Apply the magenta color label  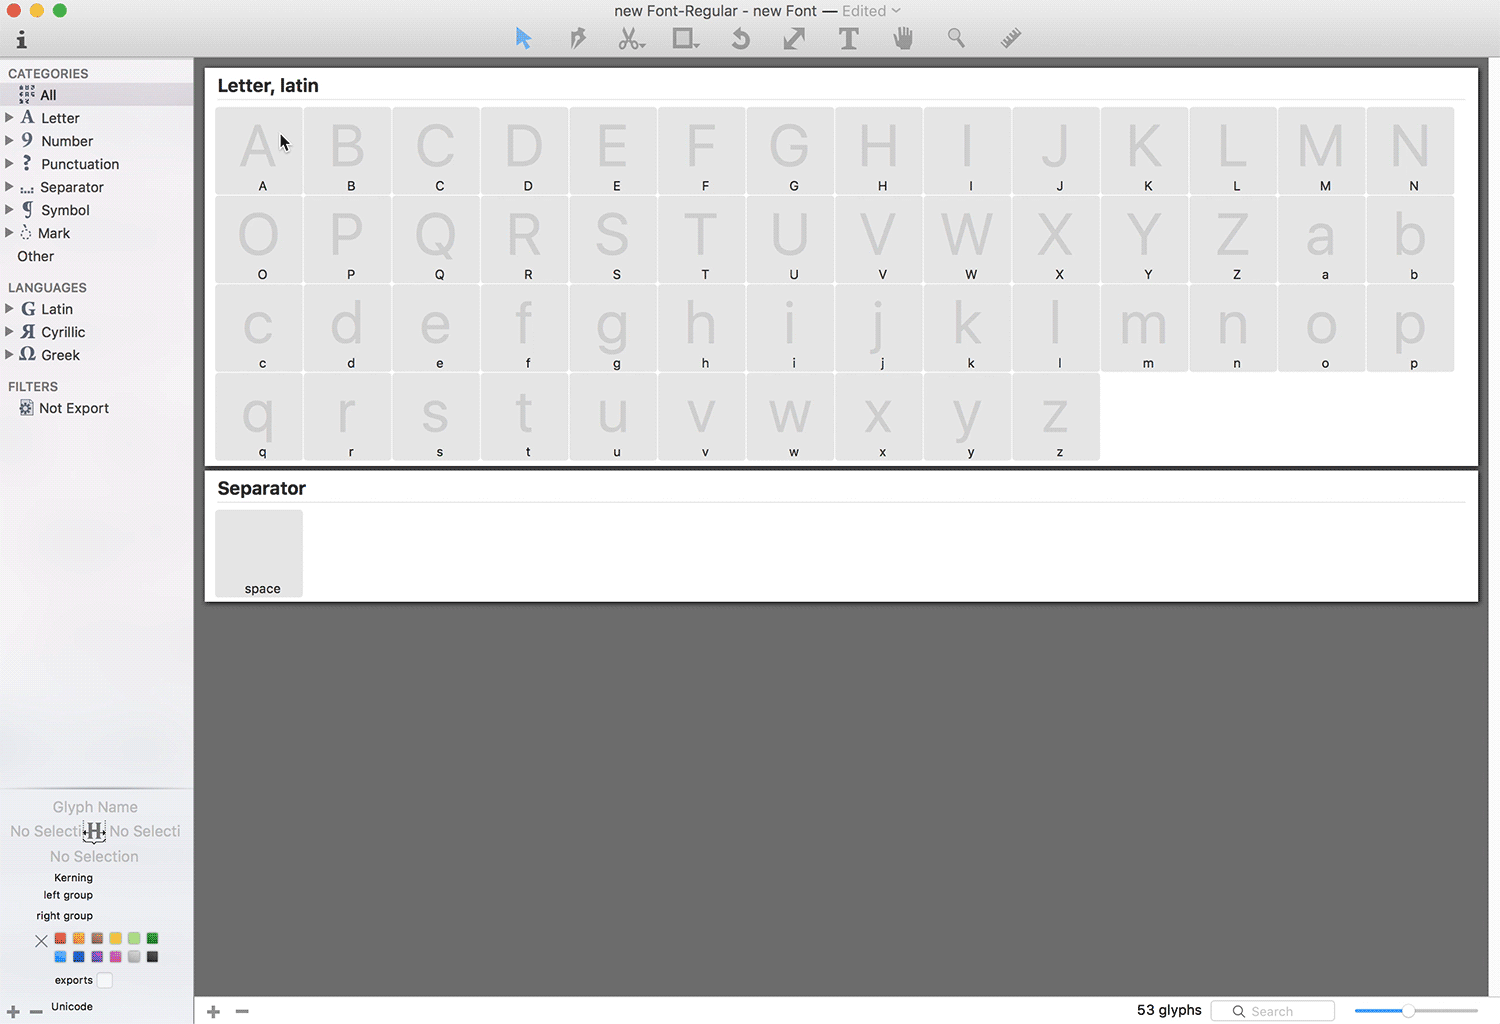pyautogui.click(x=116, y=957)
